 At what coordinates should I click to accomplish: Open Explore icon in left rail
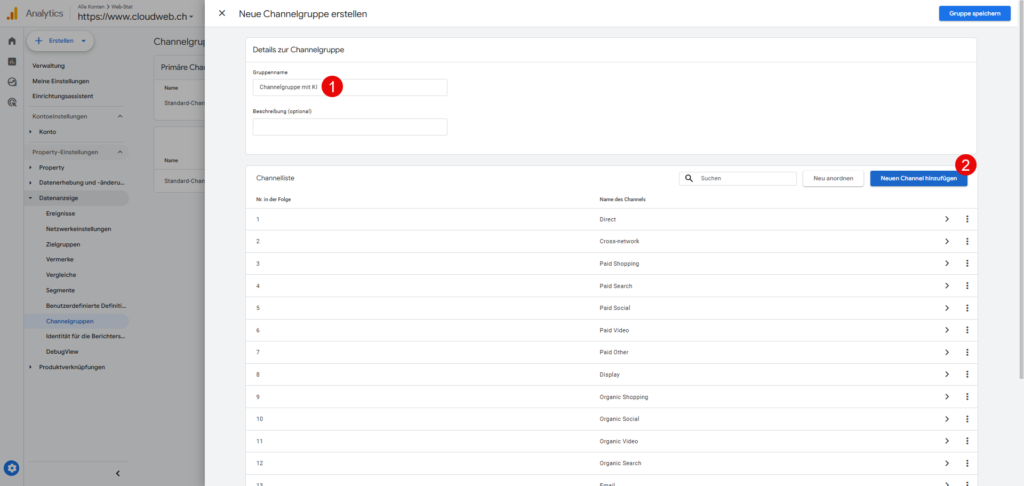[x=11, y=82]
